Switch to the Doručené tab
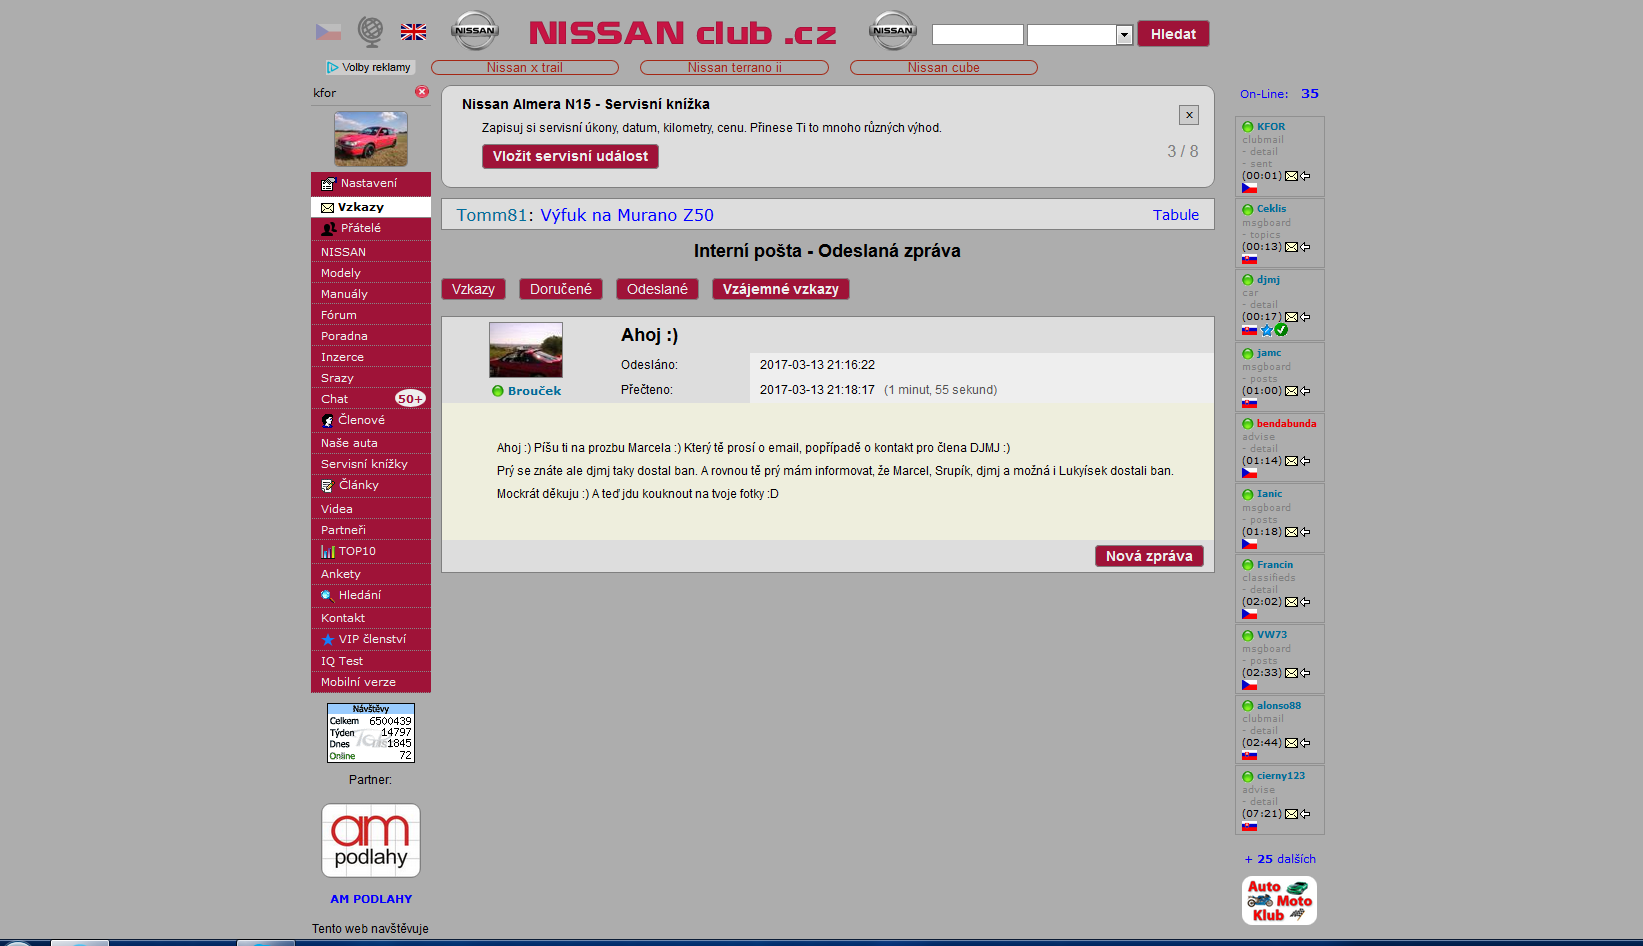The width and height of the screenshot is (1643, 946). pyautogui.click(x=560, y=289)
